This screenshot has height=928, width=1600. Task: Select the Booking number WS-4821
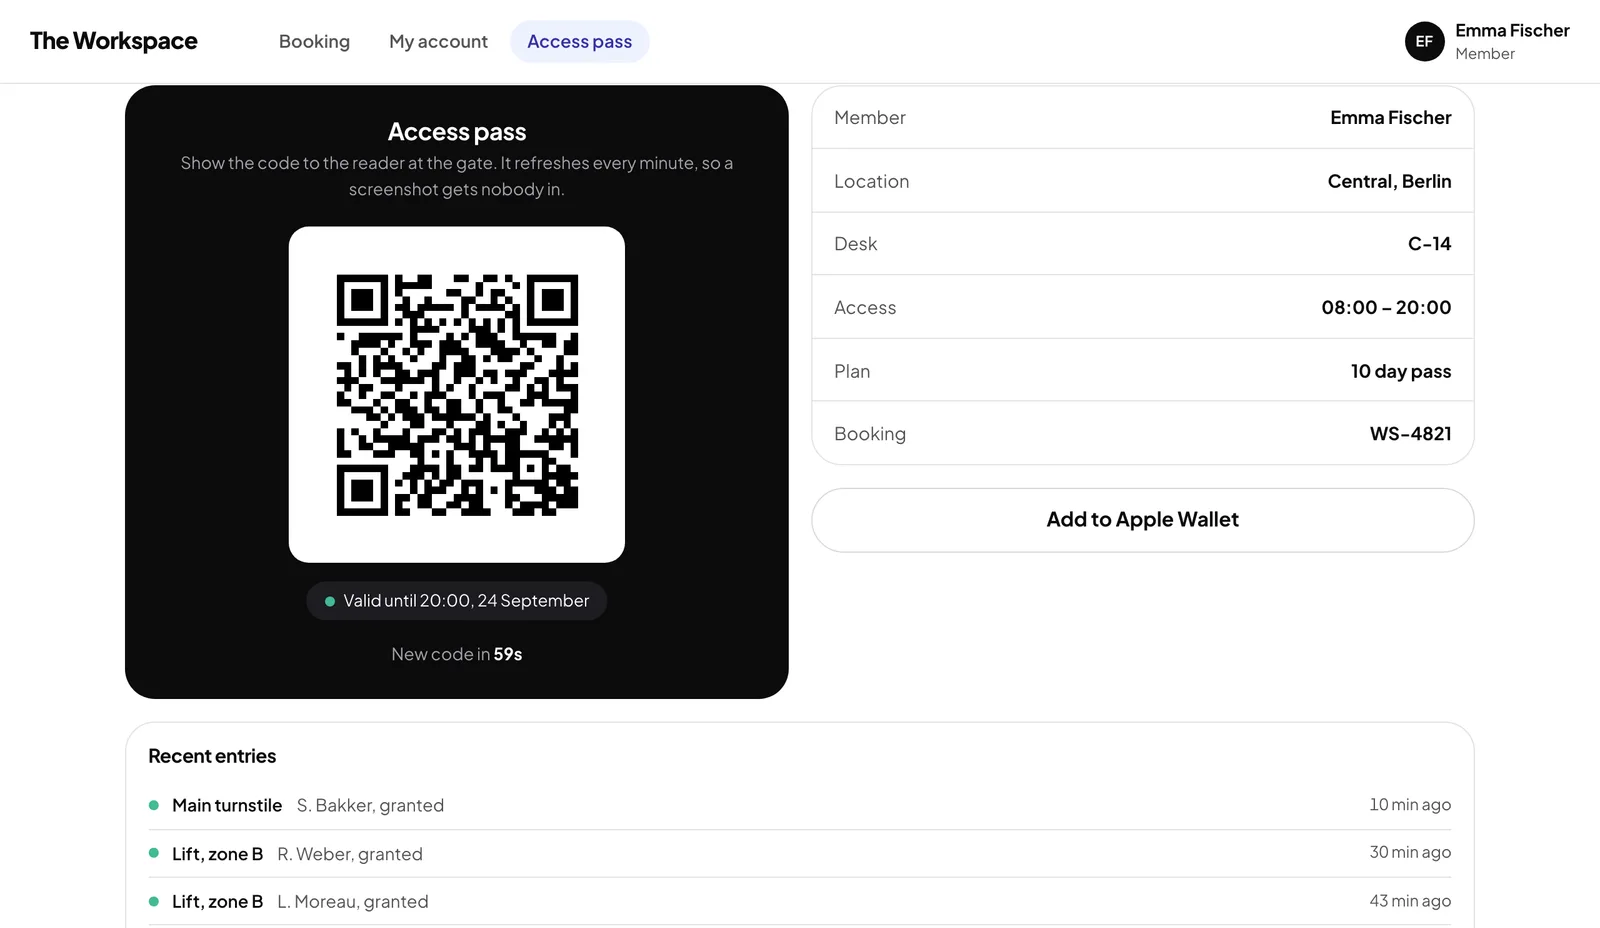1410,434
